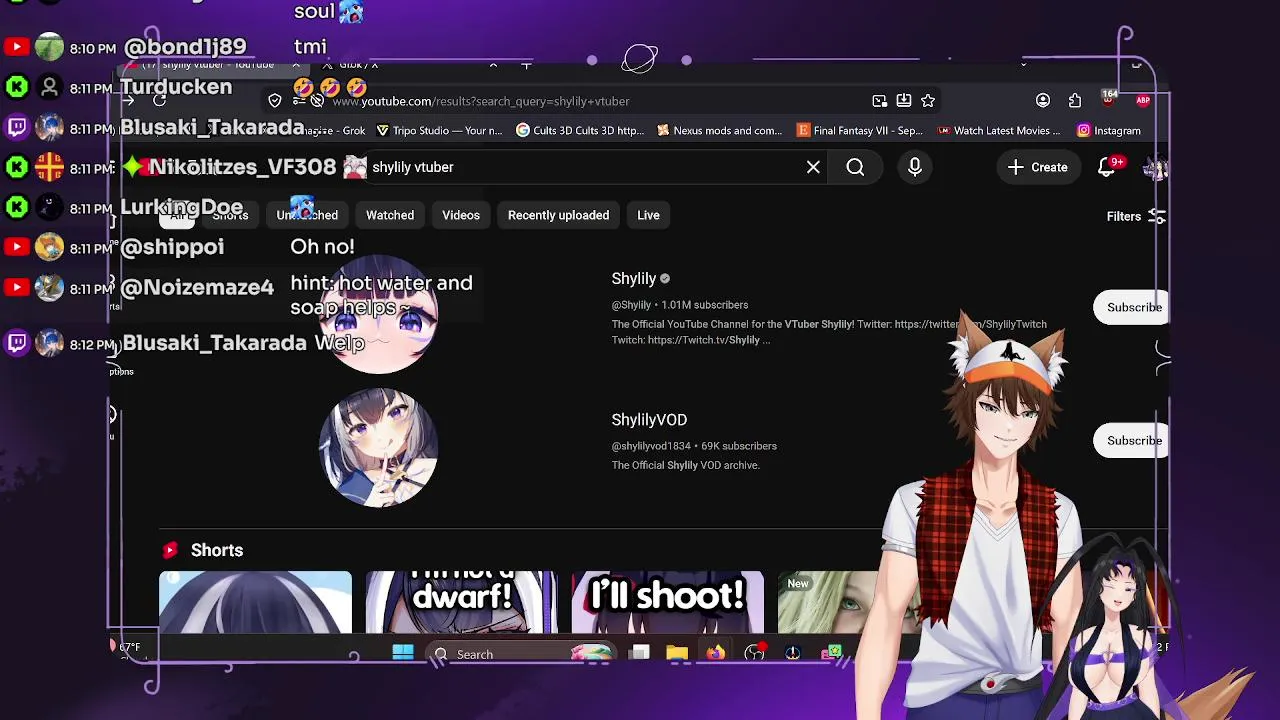Select the Videos filter chip
This screenshot has width=1280, height=720.
point(461,215)
